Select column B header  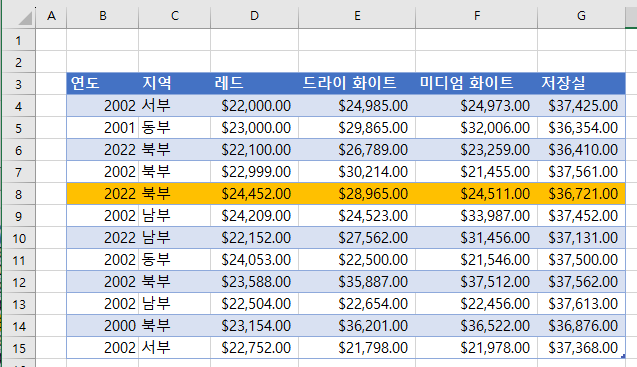click(102, 16)
